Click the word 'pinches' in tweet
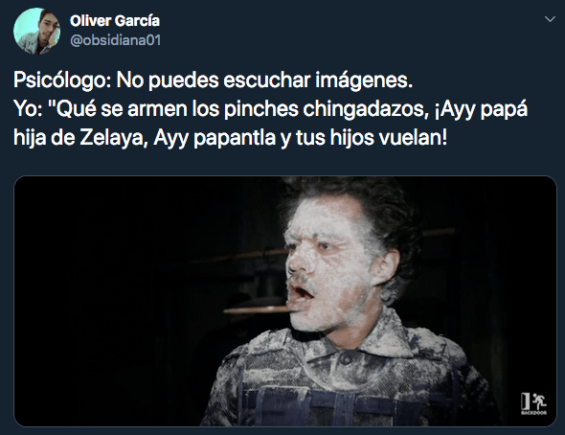The width and height of the screenshot is (565, 435). (261, 109)
